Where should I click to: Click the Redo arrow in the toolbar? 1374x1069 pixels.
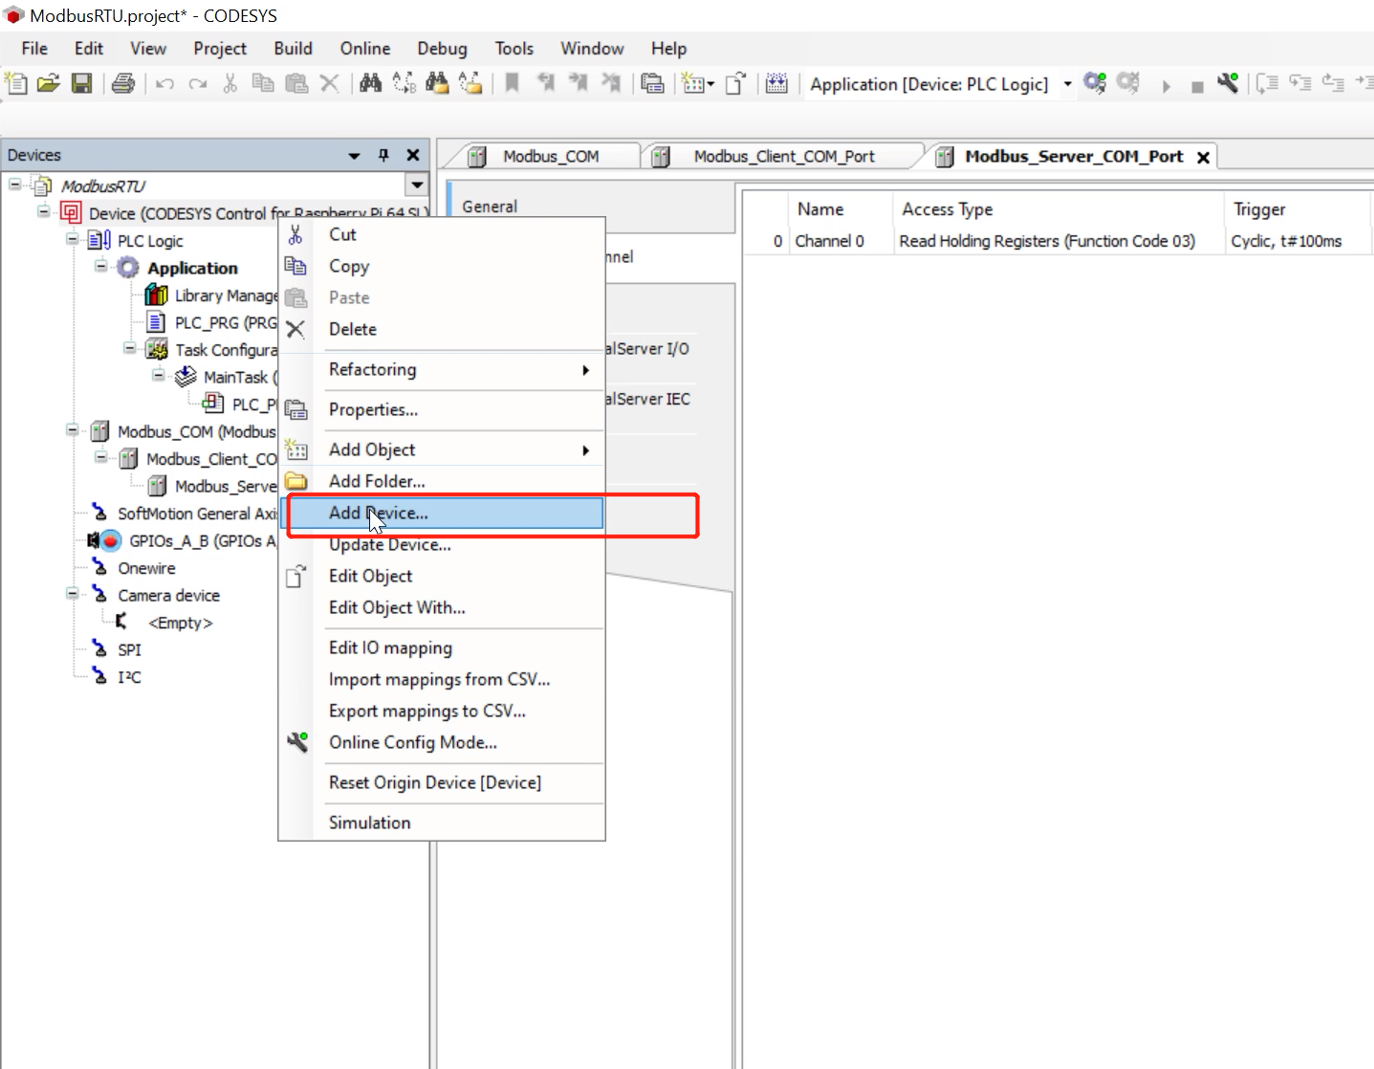pyautogui.click(x=198, y=84)
